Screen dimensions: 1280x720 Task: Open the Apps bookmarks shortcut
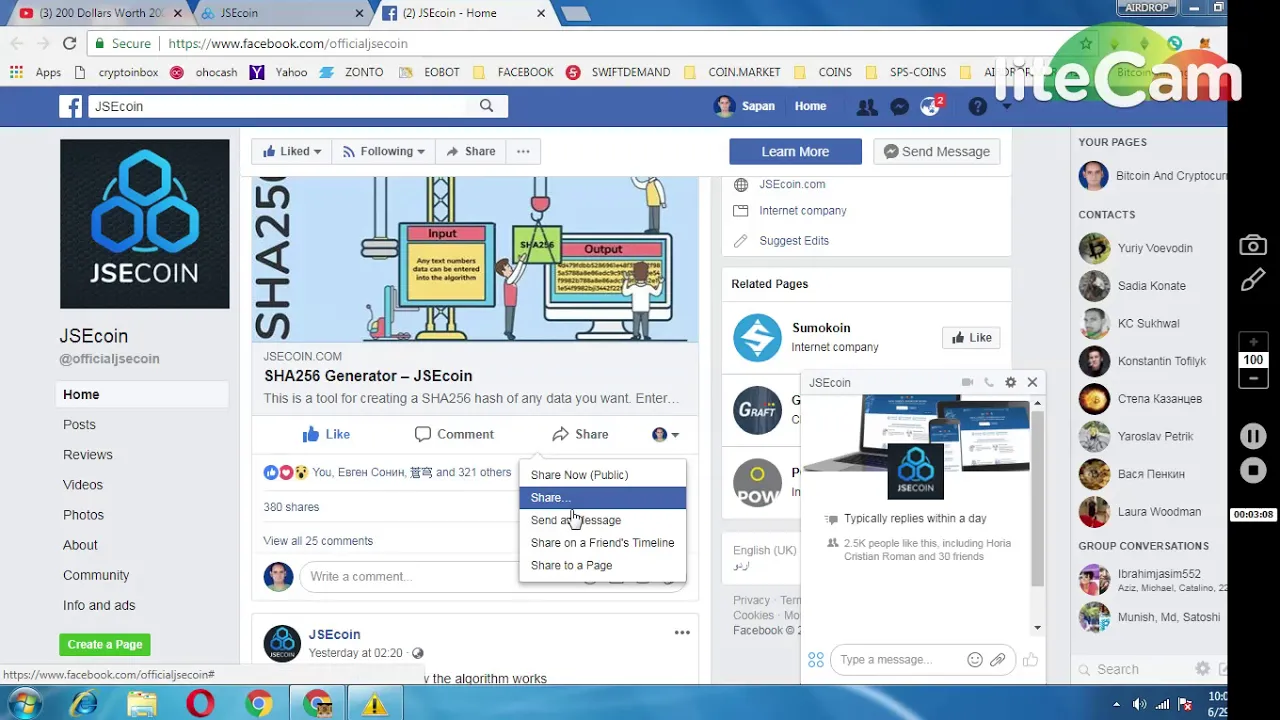coord(36,72)
